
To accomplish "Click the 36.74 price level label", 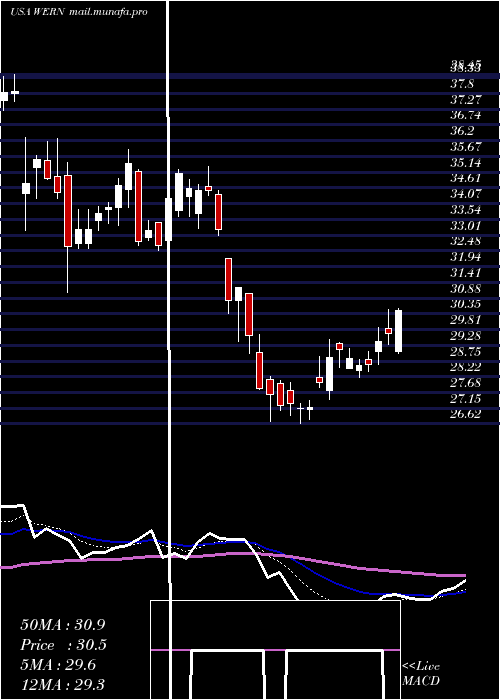I will click(x=466, y=115).
